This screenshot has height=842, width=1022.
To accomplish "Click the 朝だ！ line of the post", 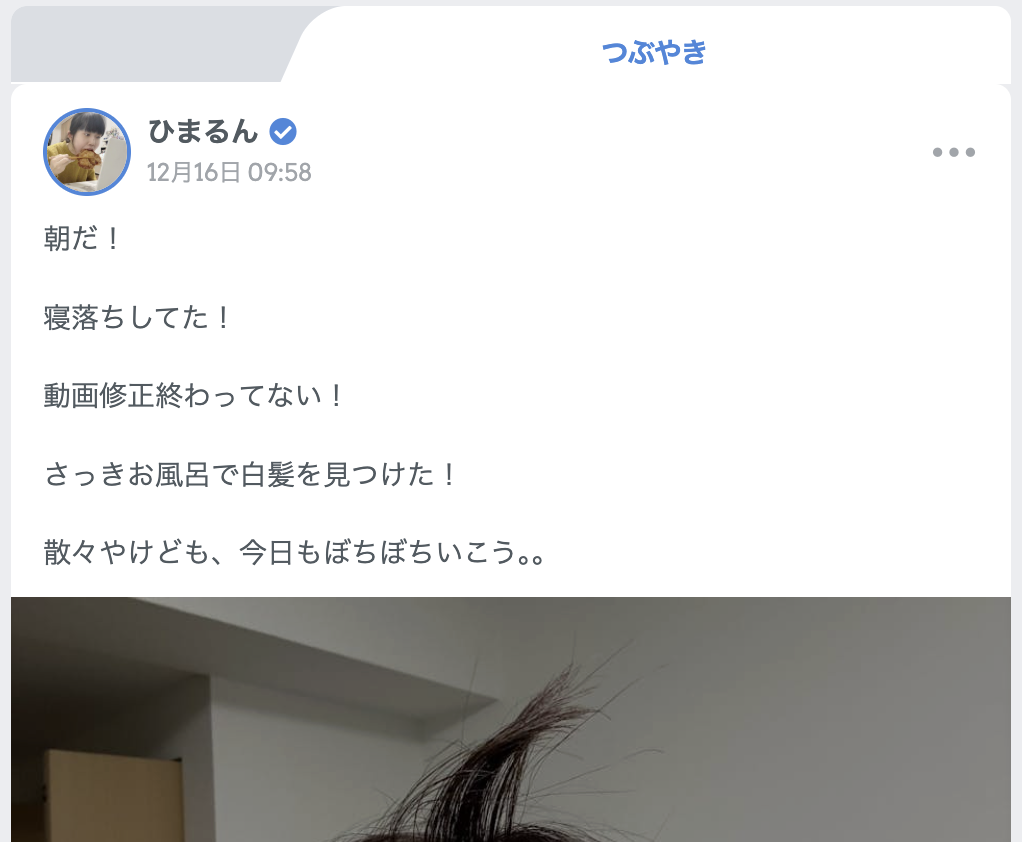I will (83, 239).
